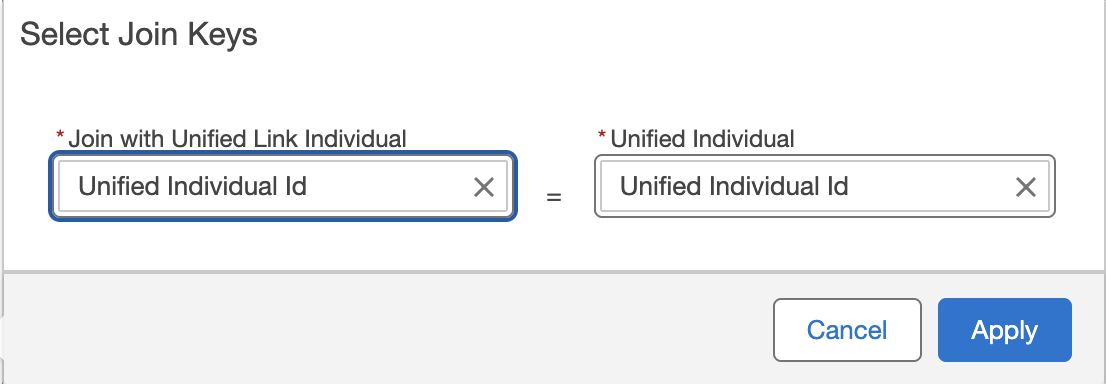Click the word Apply on blue button
The height and width of the screenshot is (384, 1106).
[1004, 330]
